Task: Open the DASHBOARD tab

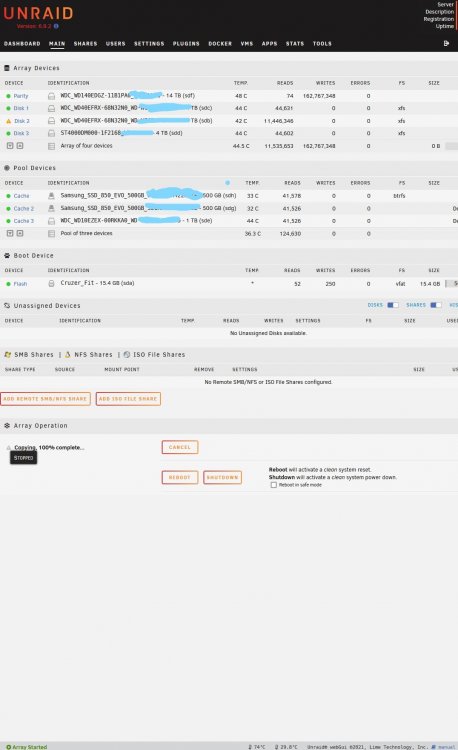Action: click(x=22, y=44)
